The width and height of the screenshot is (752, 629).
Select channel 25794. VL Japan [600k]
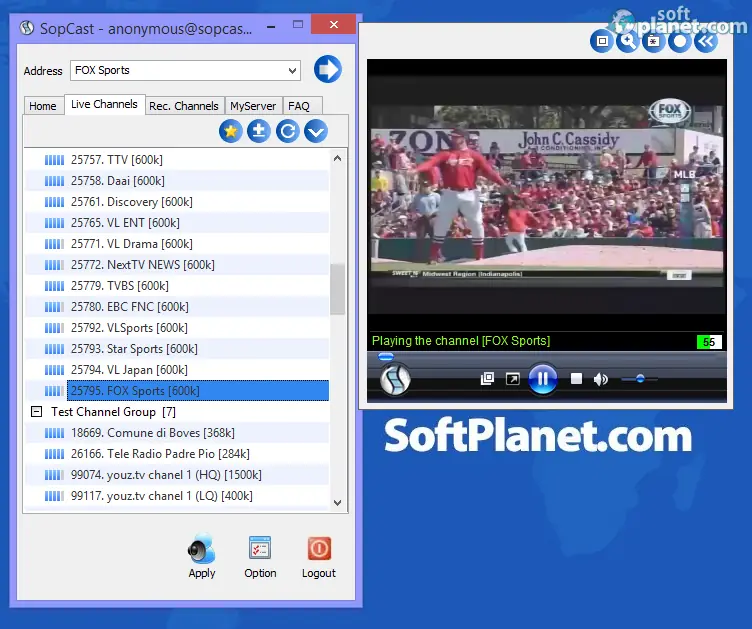click(177, 370)
